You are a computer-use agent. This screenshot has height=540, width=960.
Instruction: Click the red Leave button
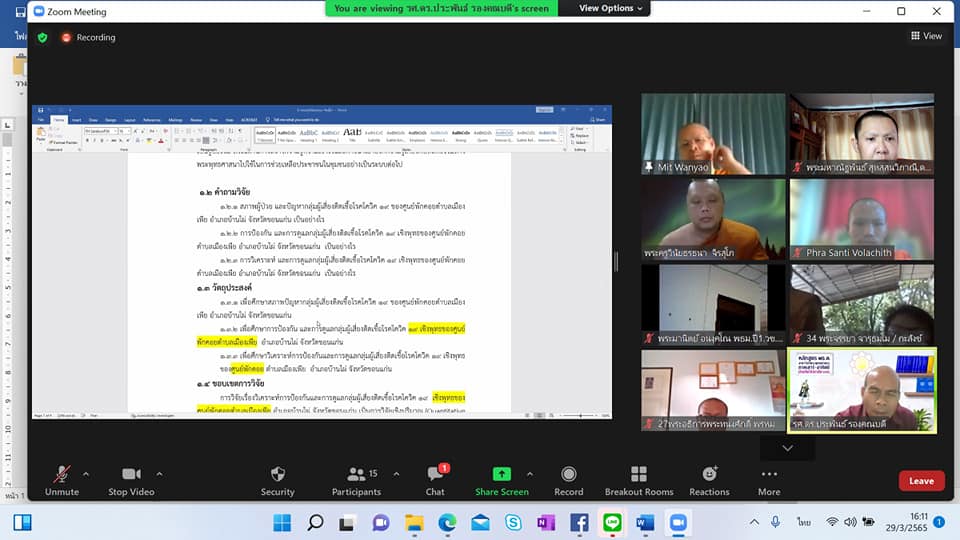tap(921, 481)
